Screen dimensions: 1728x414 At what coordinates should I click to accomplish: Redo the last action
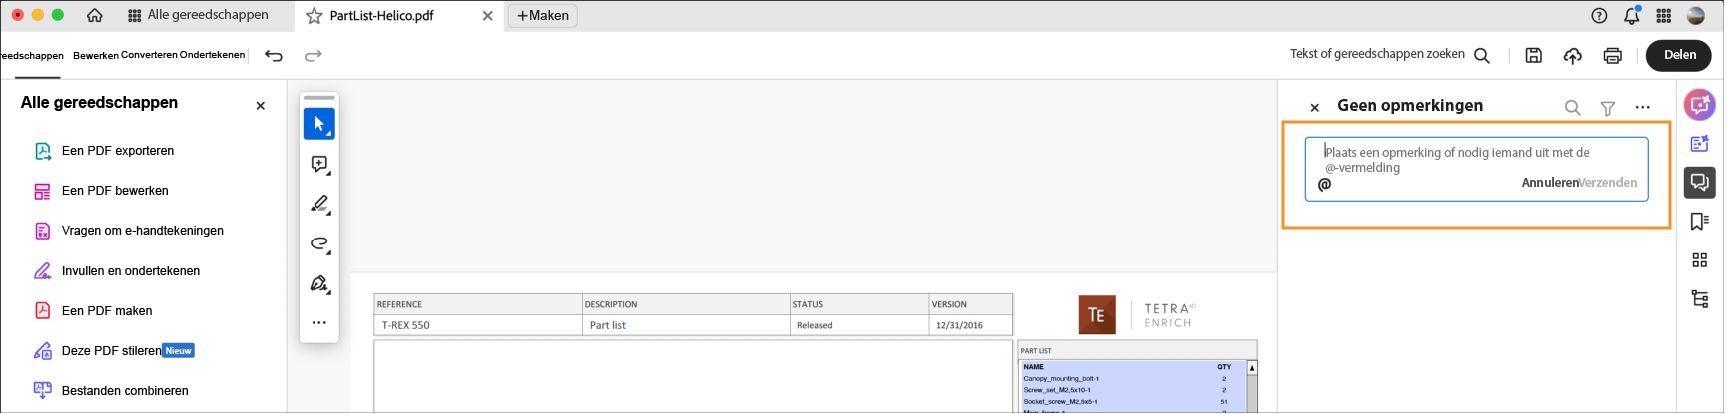(313, 55)
